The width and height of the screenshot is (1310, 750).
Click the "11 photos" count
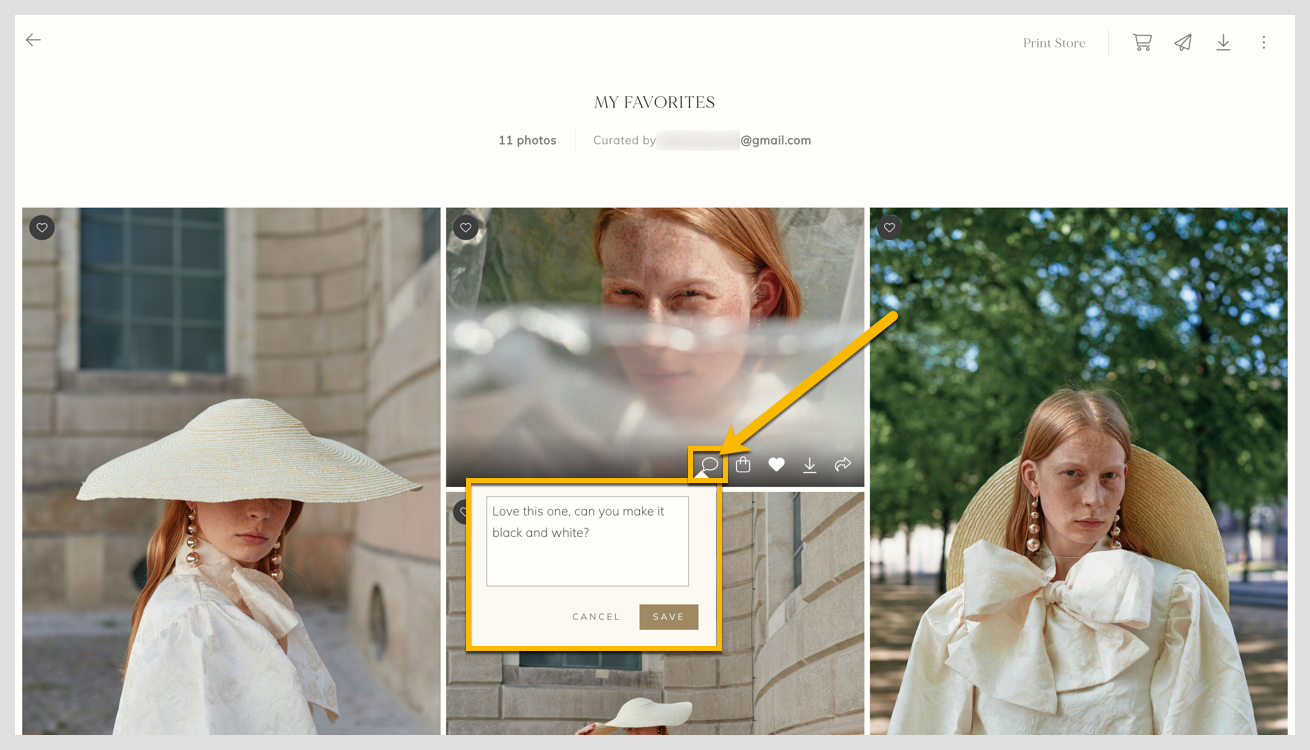coord(527,141)
